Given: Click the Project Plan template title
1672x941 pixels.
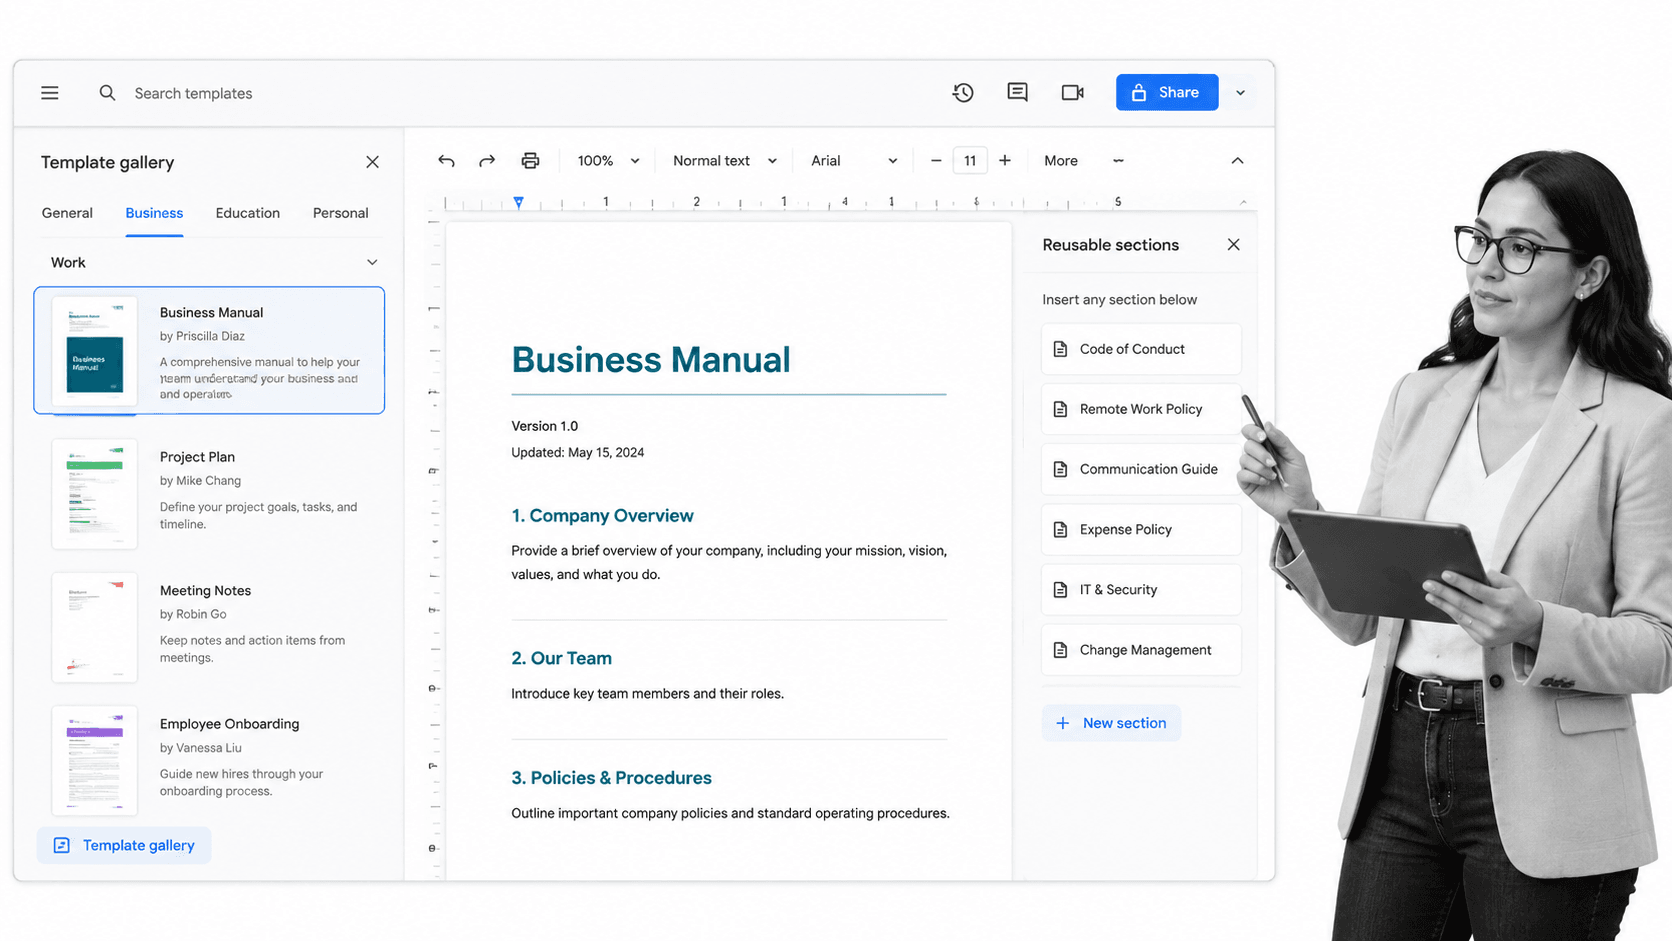Looking at the screenshot, I should 197,457.
